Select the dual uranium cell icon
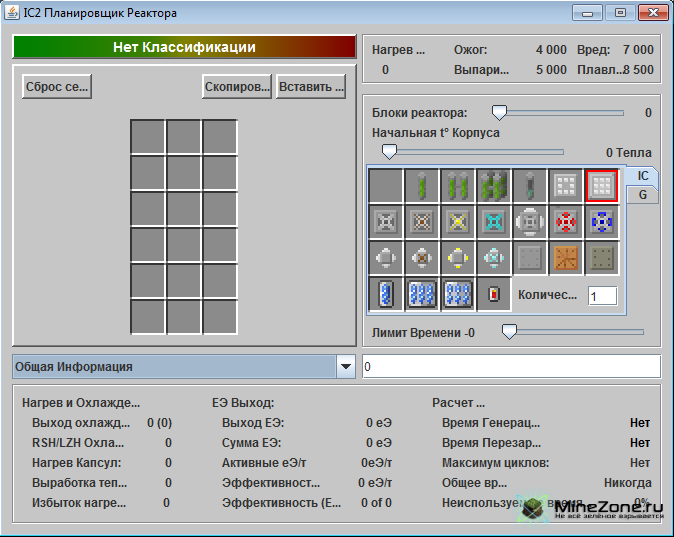 click(458, 186)
